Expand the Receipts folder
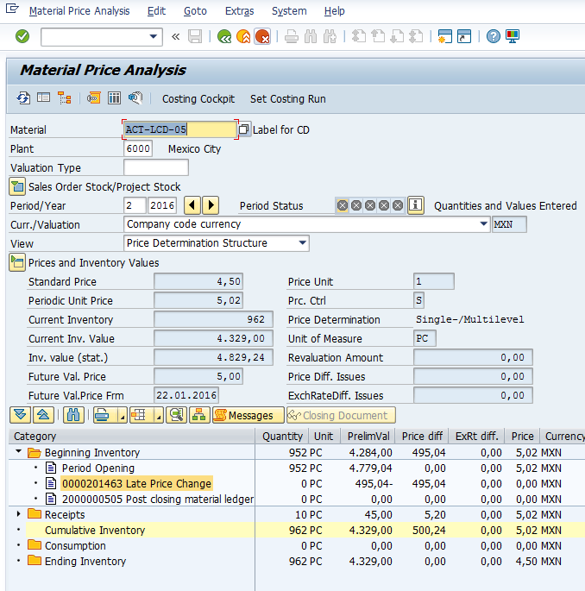Image resolution: width=585 pixels, height=591 pixels. [x=18, y=514]
